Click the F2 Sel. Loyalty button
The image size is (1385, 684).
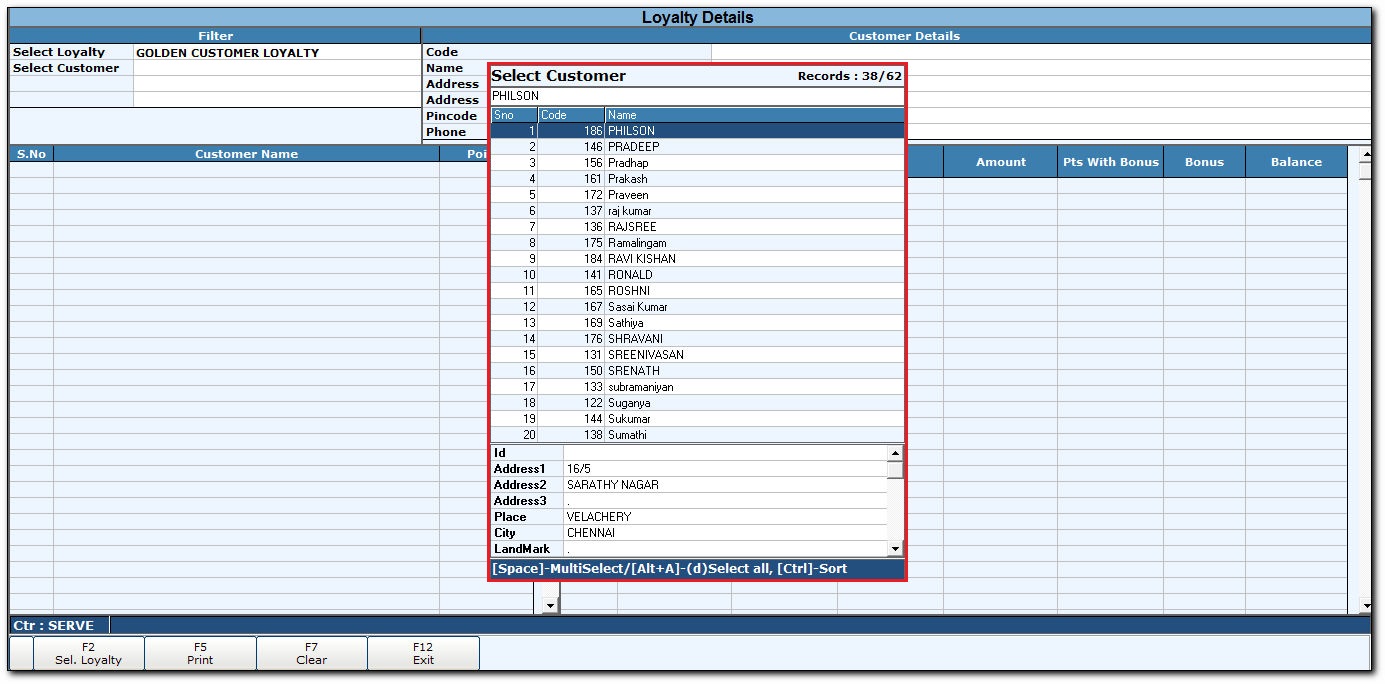[89, 653]
